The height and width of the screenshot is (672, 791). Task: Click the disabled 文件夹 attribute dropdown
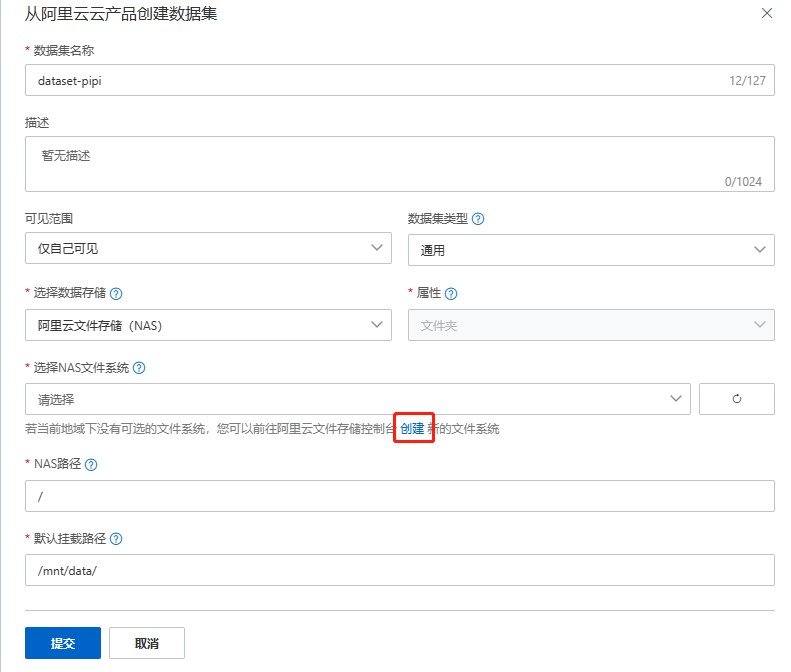591,324
